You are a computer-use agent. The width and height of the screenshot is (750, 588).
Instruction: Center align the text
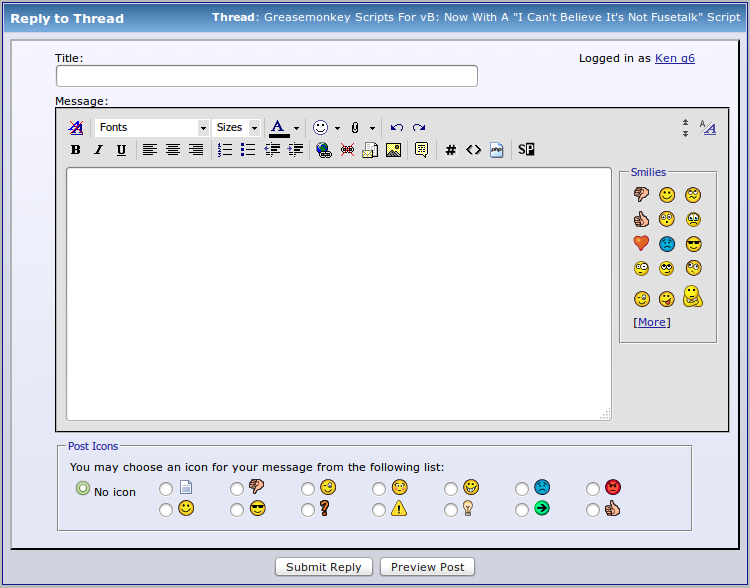point(173,150)
